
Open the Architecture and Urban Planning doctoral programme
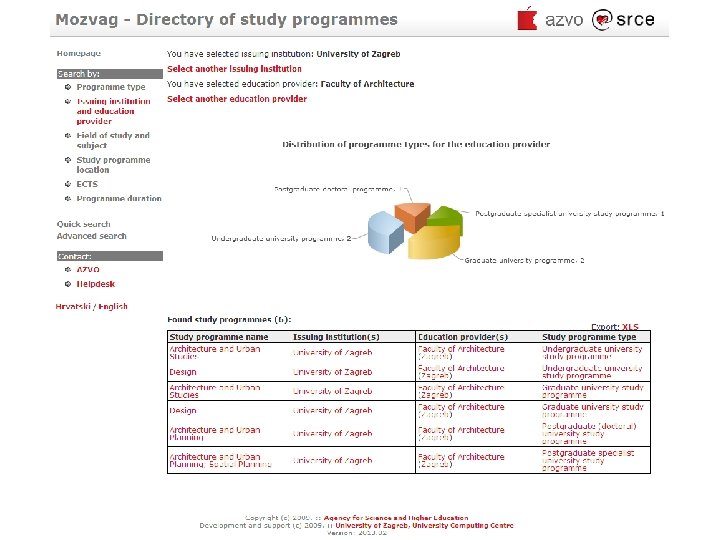214,433
